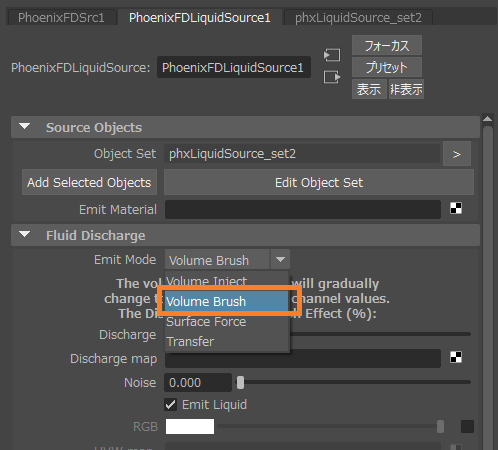Click the go-to-output connection icon
Image resolution: width=498 pixels, height=450 pixels.
(332, 77)
